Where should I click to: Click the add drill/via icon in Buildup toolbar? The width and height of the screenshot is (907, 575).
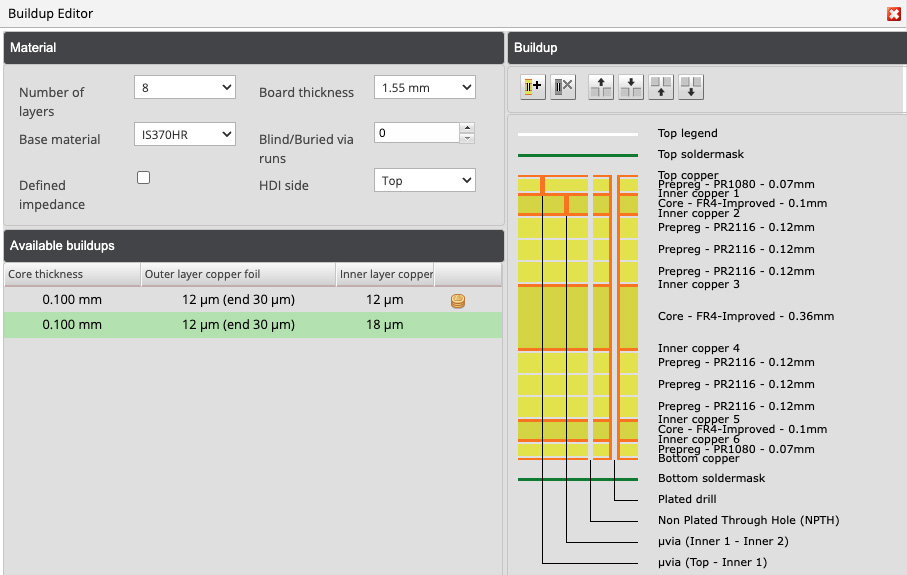[532, 87]
